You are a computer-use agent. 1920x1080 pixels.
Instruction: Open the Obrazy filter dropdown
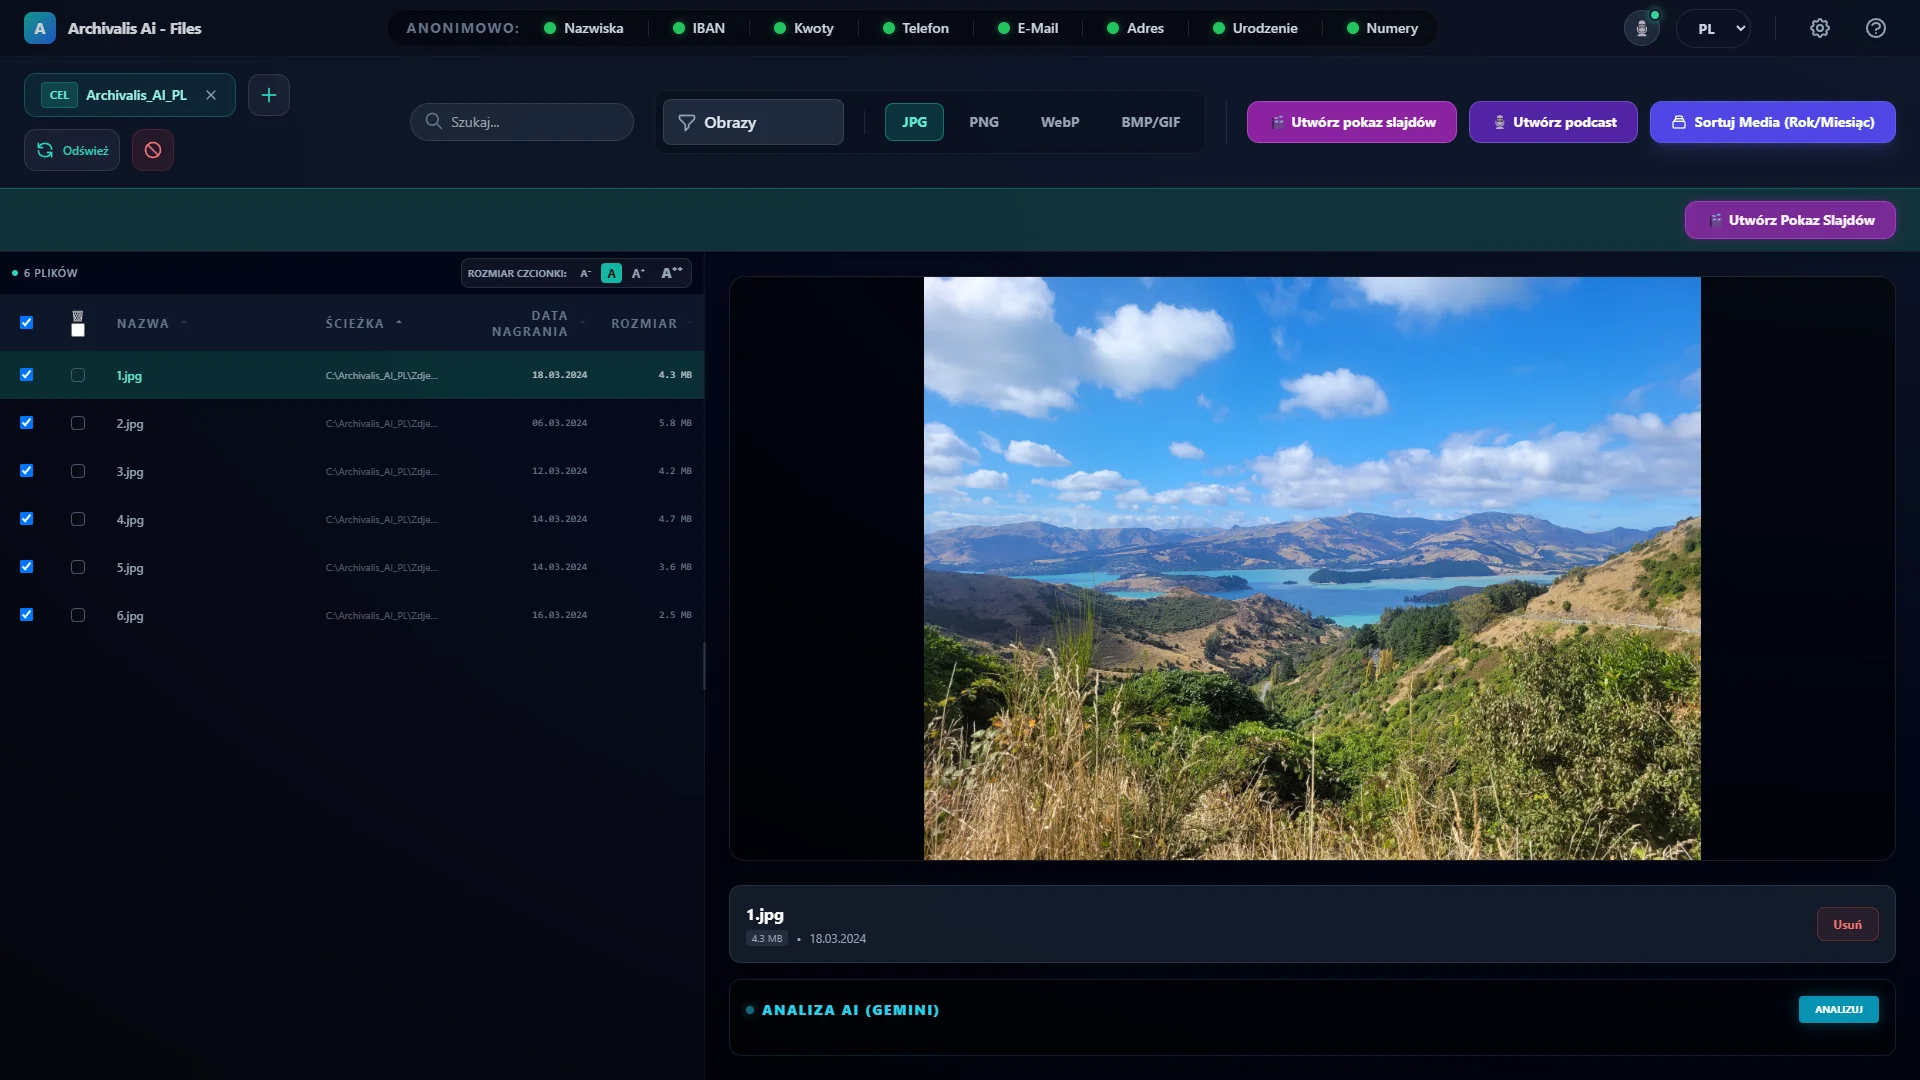[753, 122]
